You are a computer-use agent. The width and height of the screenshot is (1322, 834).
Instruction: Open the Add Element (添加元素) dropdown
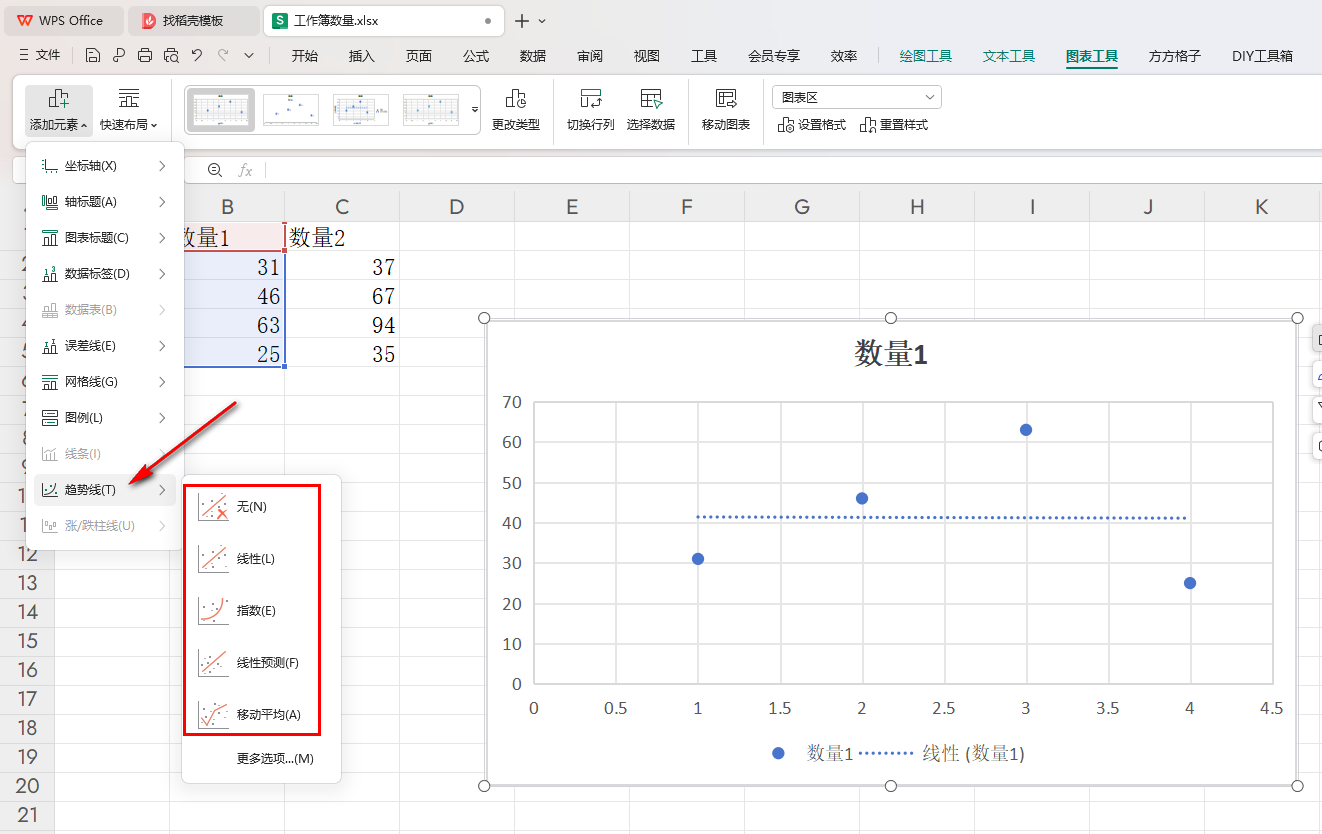point(58,110)
